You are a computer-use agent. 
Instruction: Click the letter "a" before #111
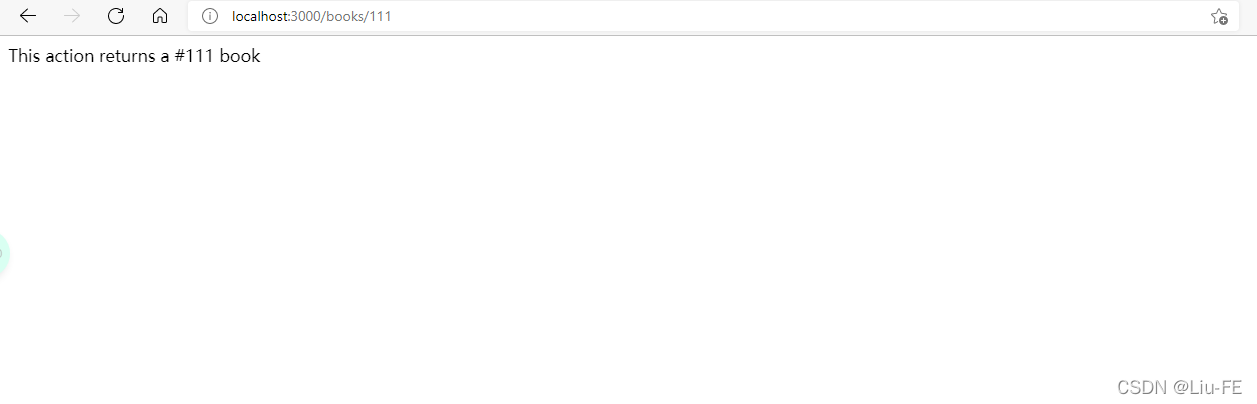tap(164, 56)
